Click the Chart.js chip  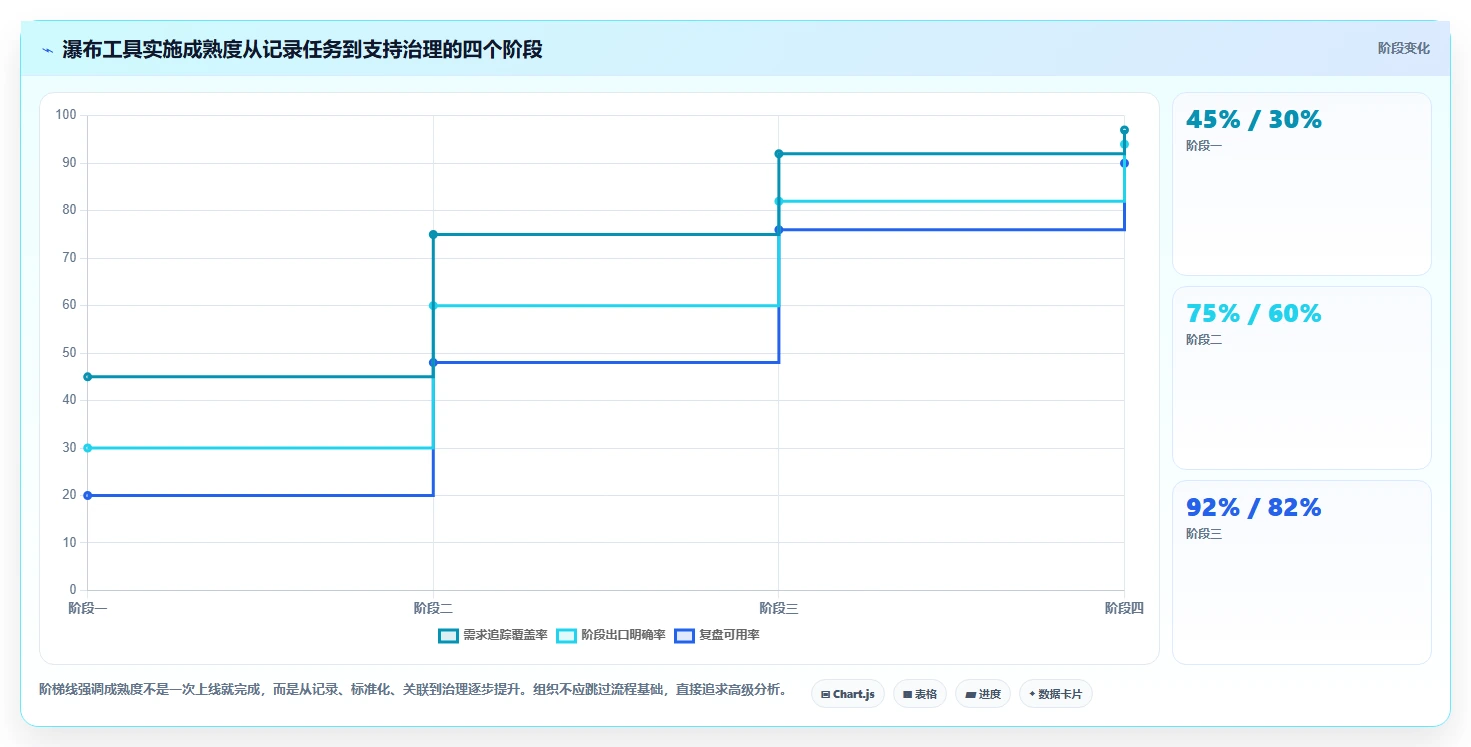point(847,694)
